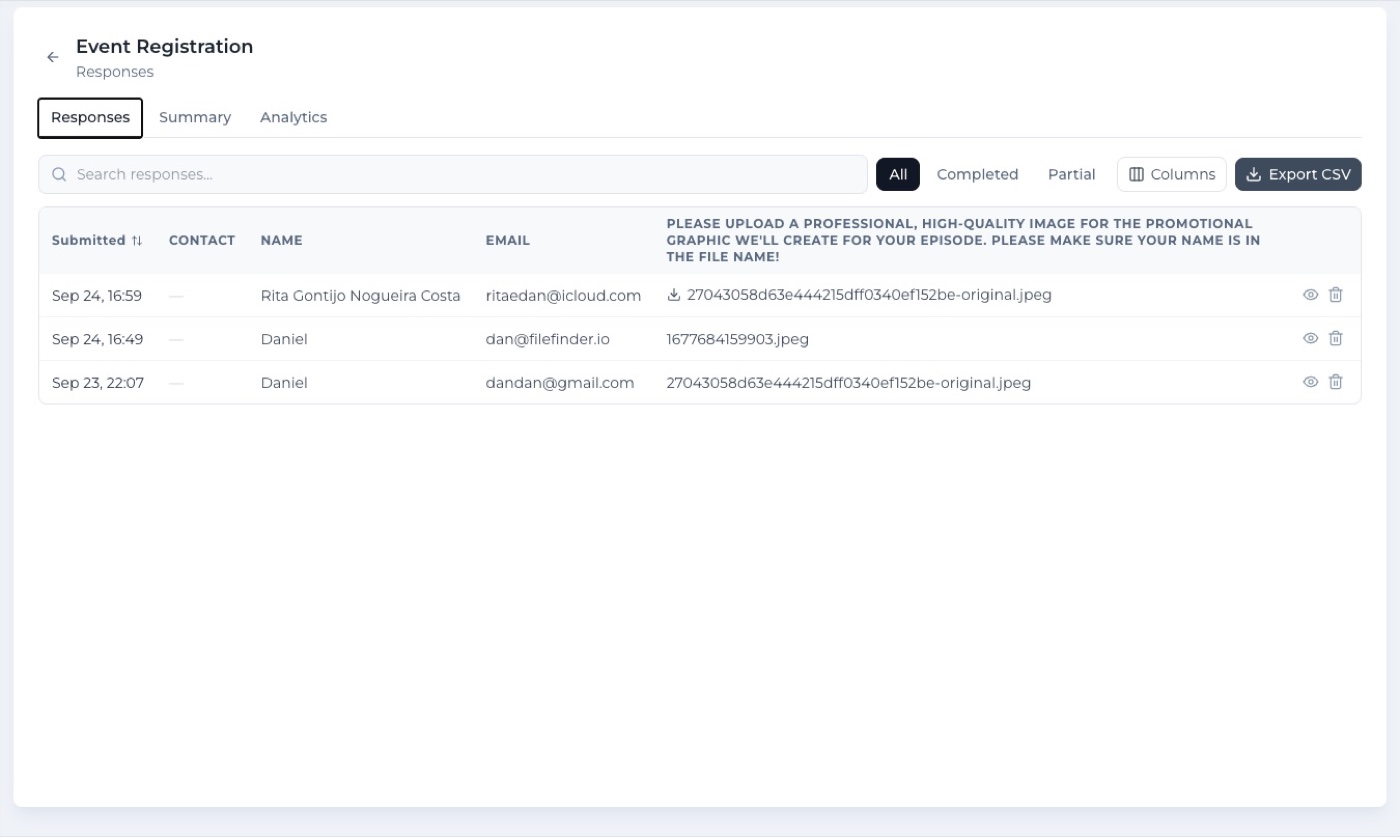View the dandan@gmail.com response

(1310, 382)
